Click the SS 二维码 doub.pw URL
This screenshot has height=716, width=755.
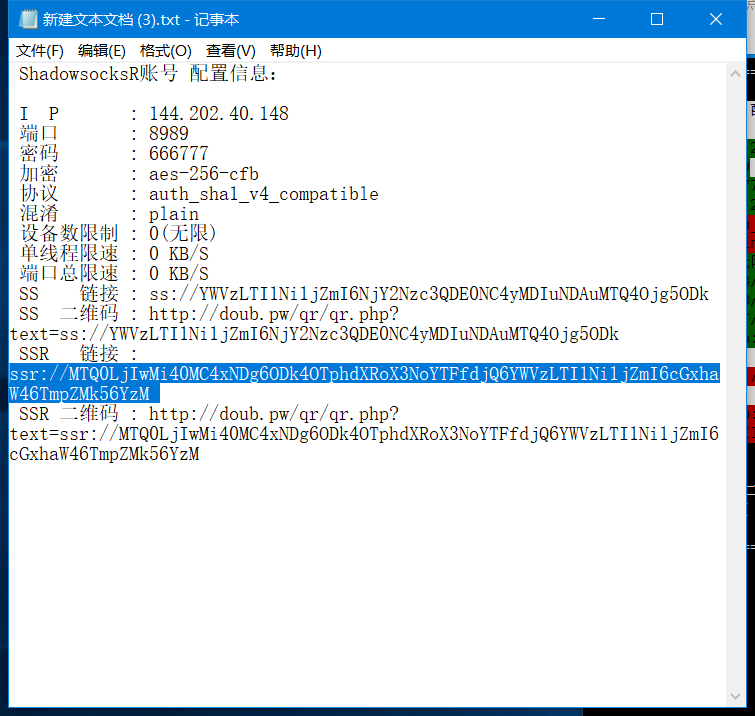(273, 314)
